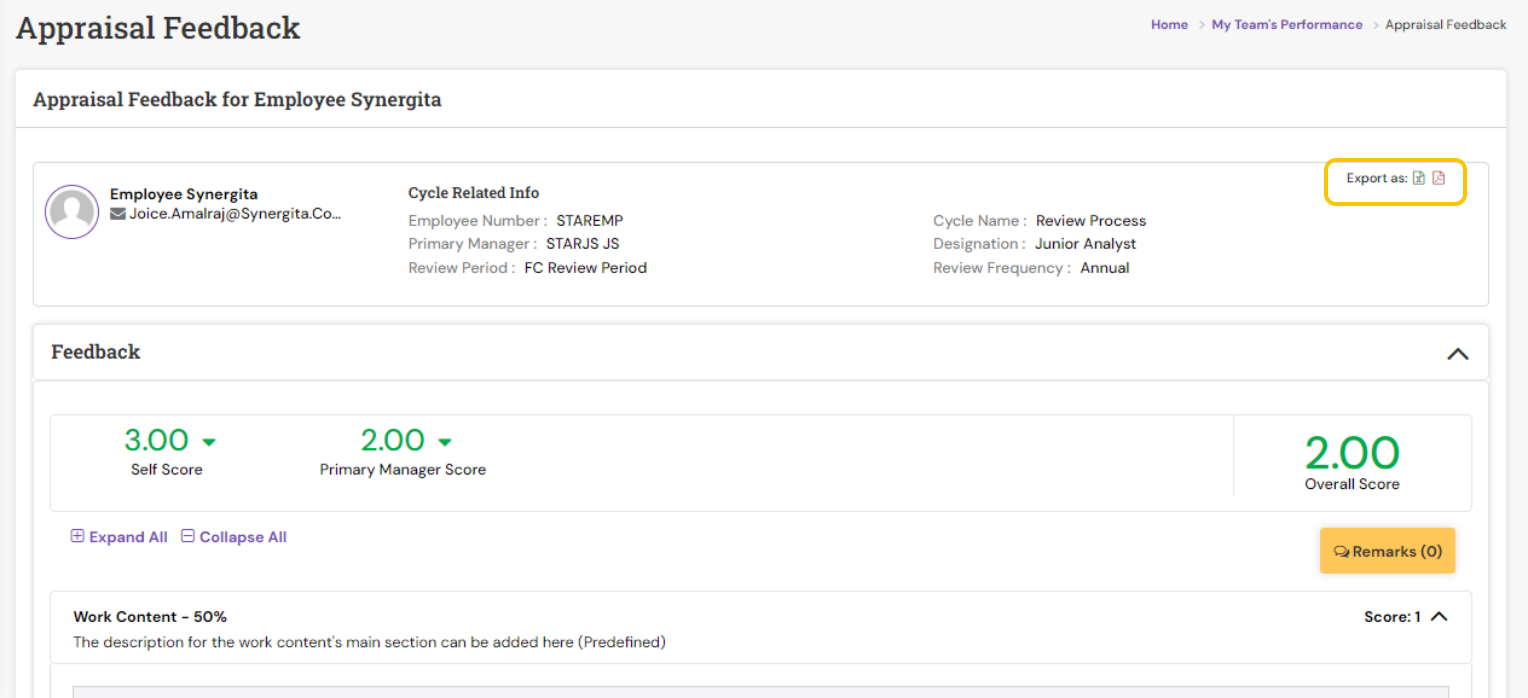Click the Export as label

pyautogui.click(x=1377, y=178)
